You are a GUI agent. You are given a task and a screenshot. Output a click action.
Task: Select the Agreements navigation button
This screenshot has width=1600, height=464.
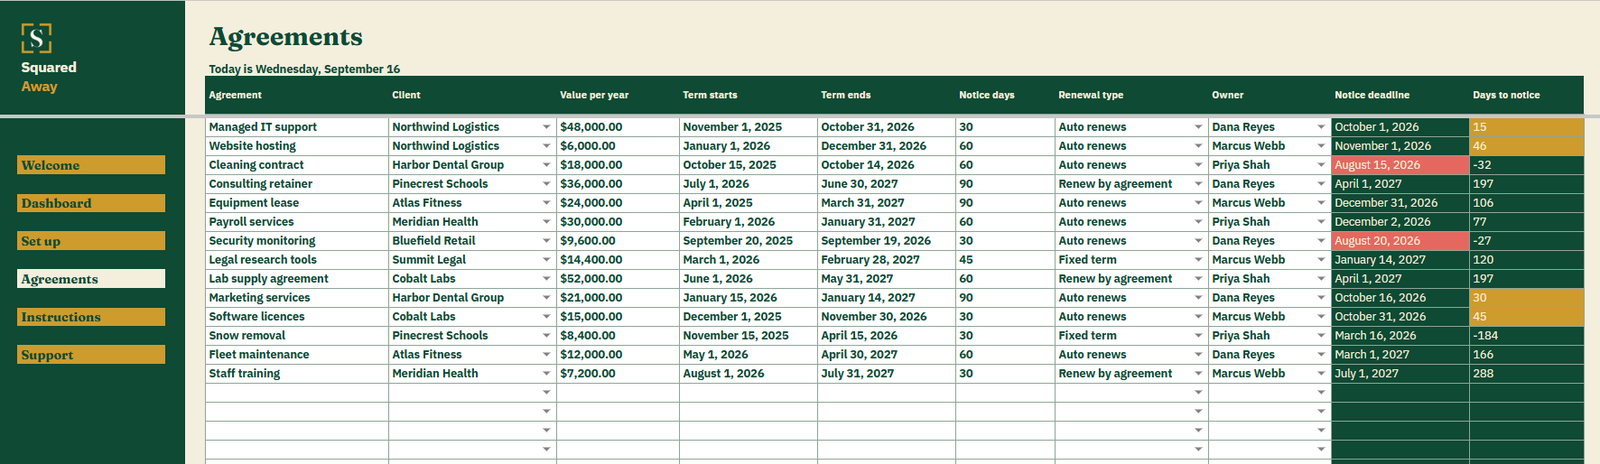pos(91,279)
